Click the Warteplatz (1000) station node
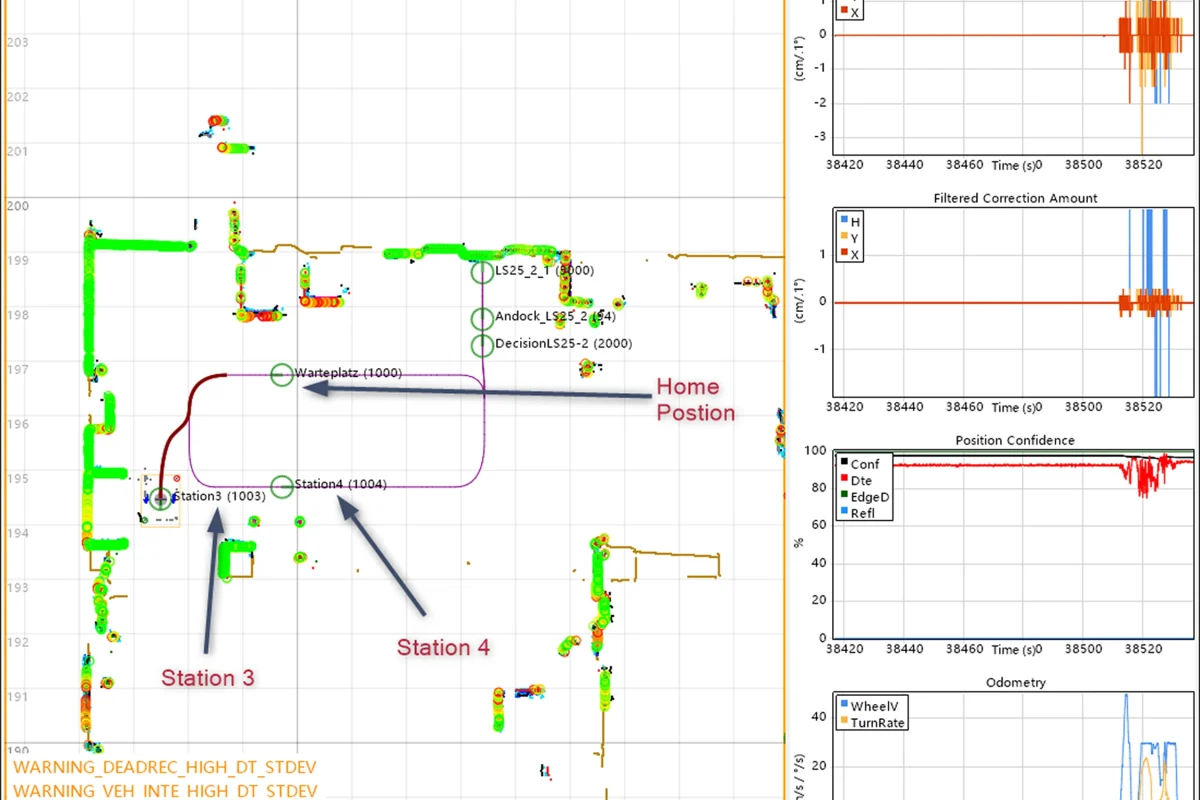The image size is (1200, 800). [282, 375]
